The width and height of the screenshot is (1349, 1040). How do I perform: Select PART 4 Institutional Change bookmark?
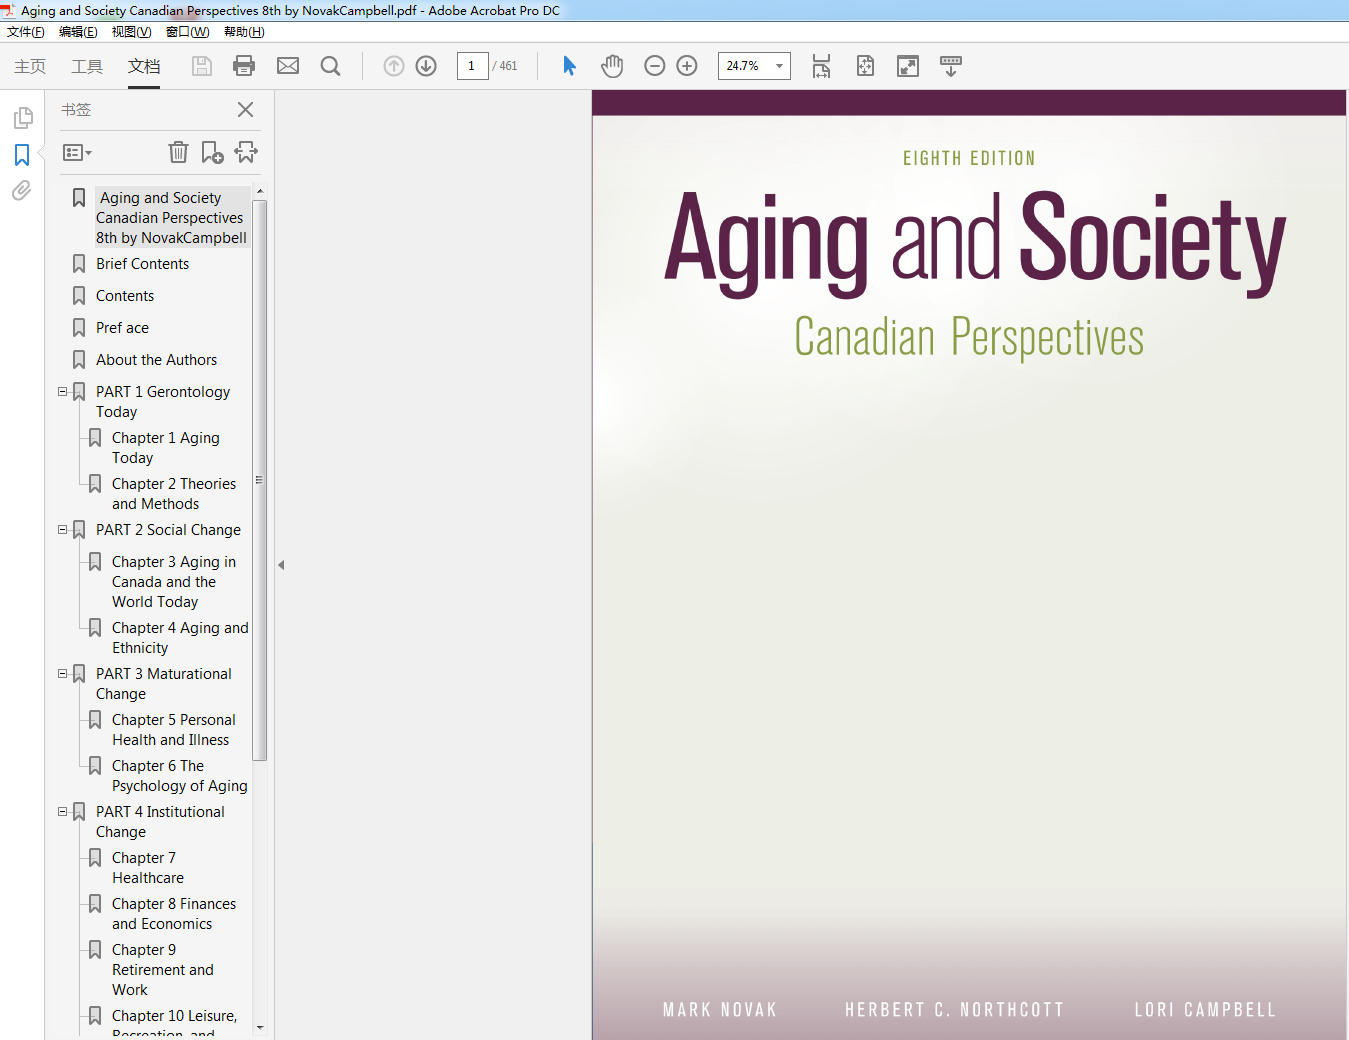point(160,822)
